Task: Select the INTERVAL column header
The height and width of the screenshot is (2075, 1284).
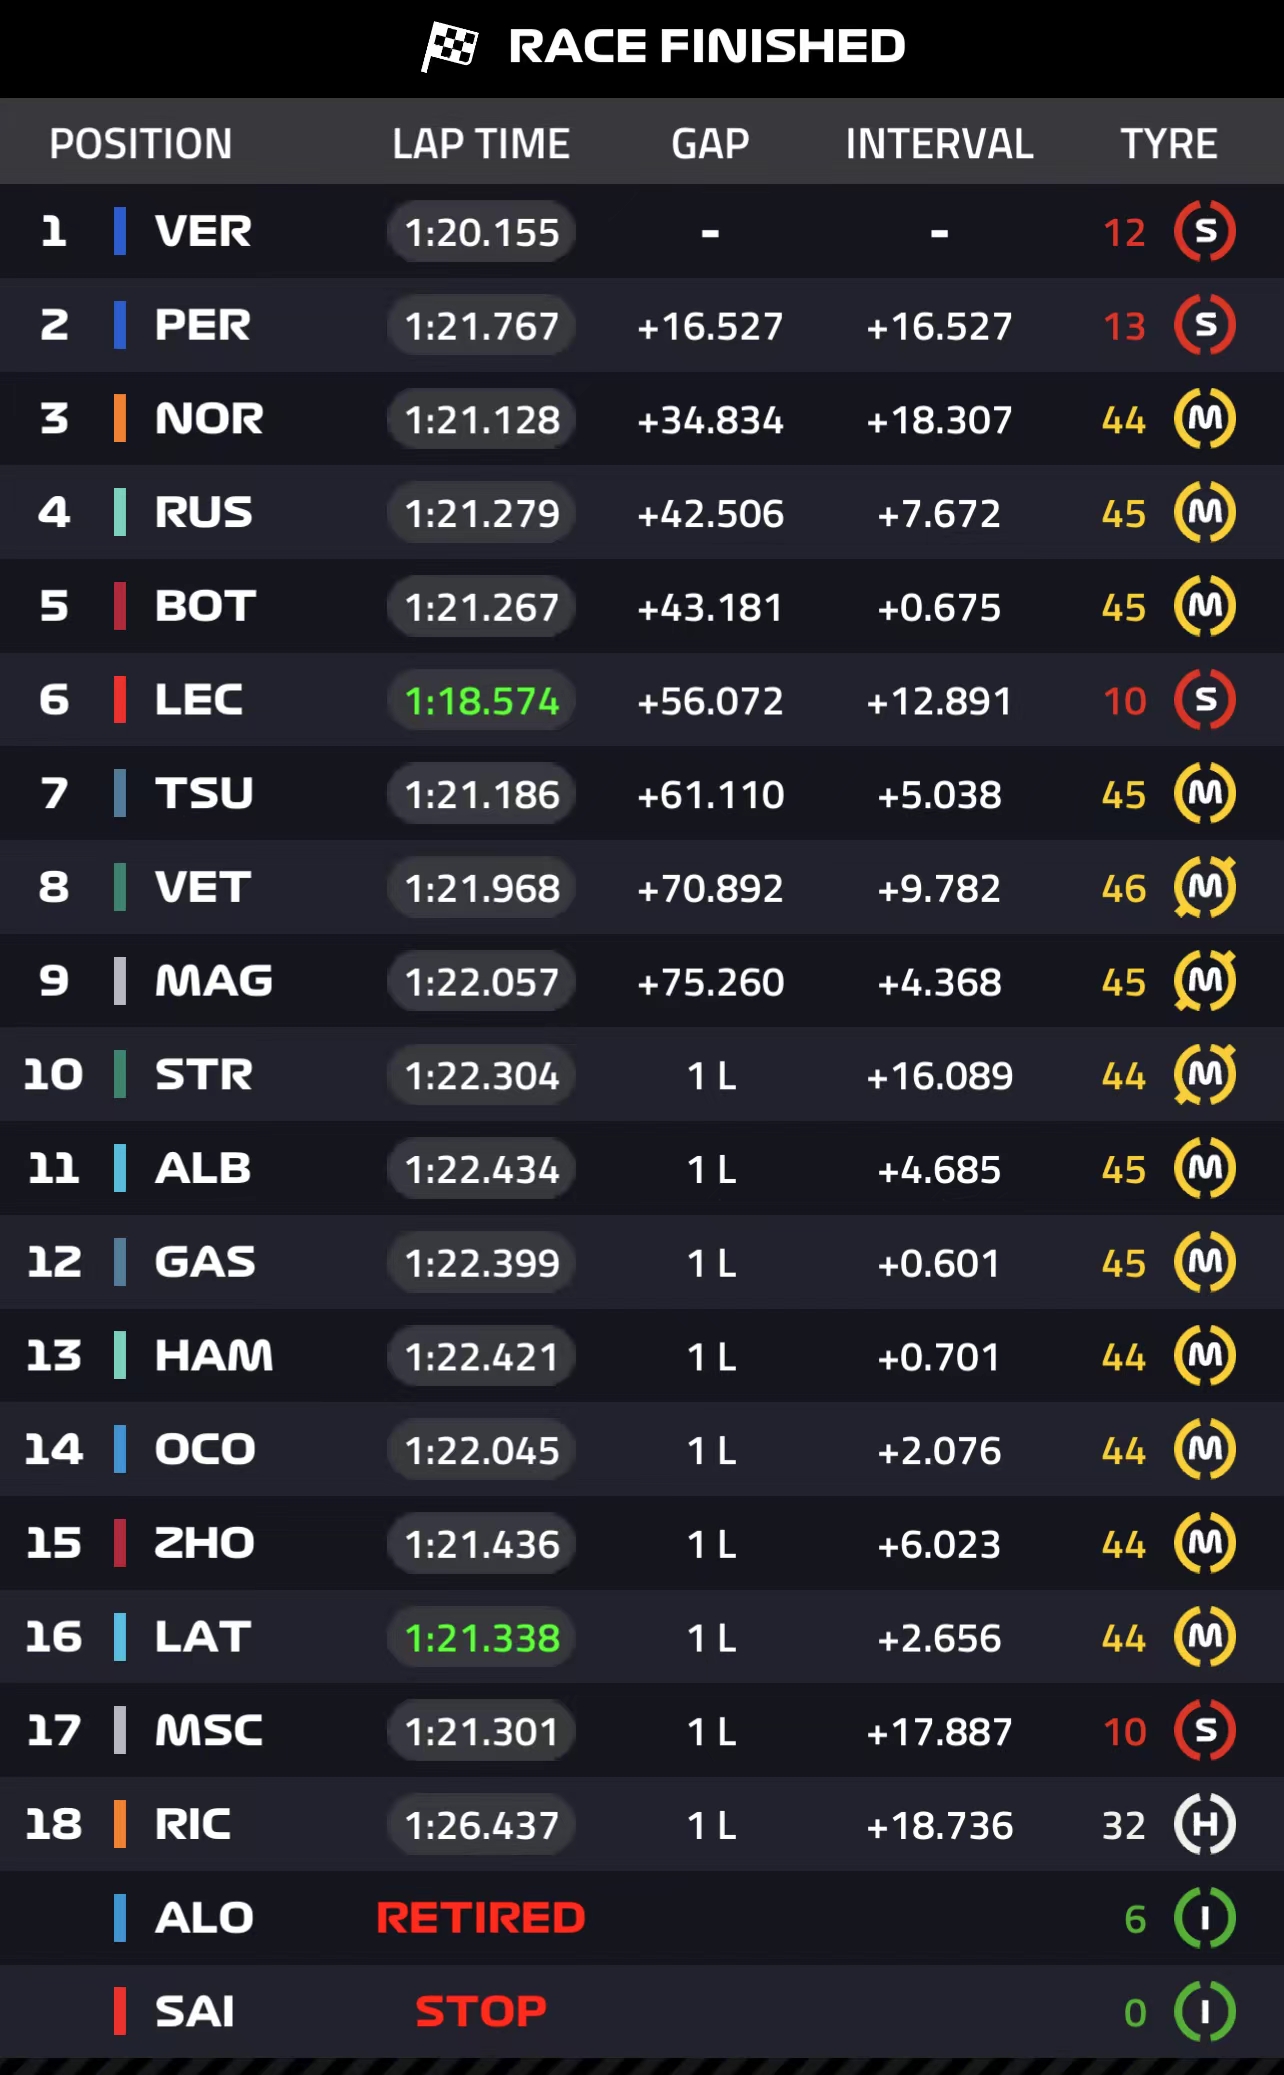Action: coord(939,144)
